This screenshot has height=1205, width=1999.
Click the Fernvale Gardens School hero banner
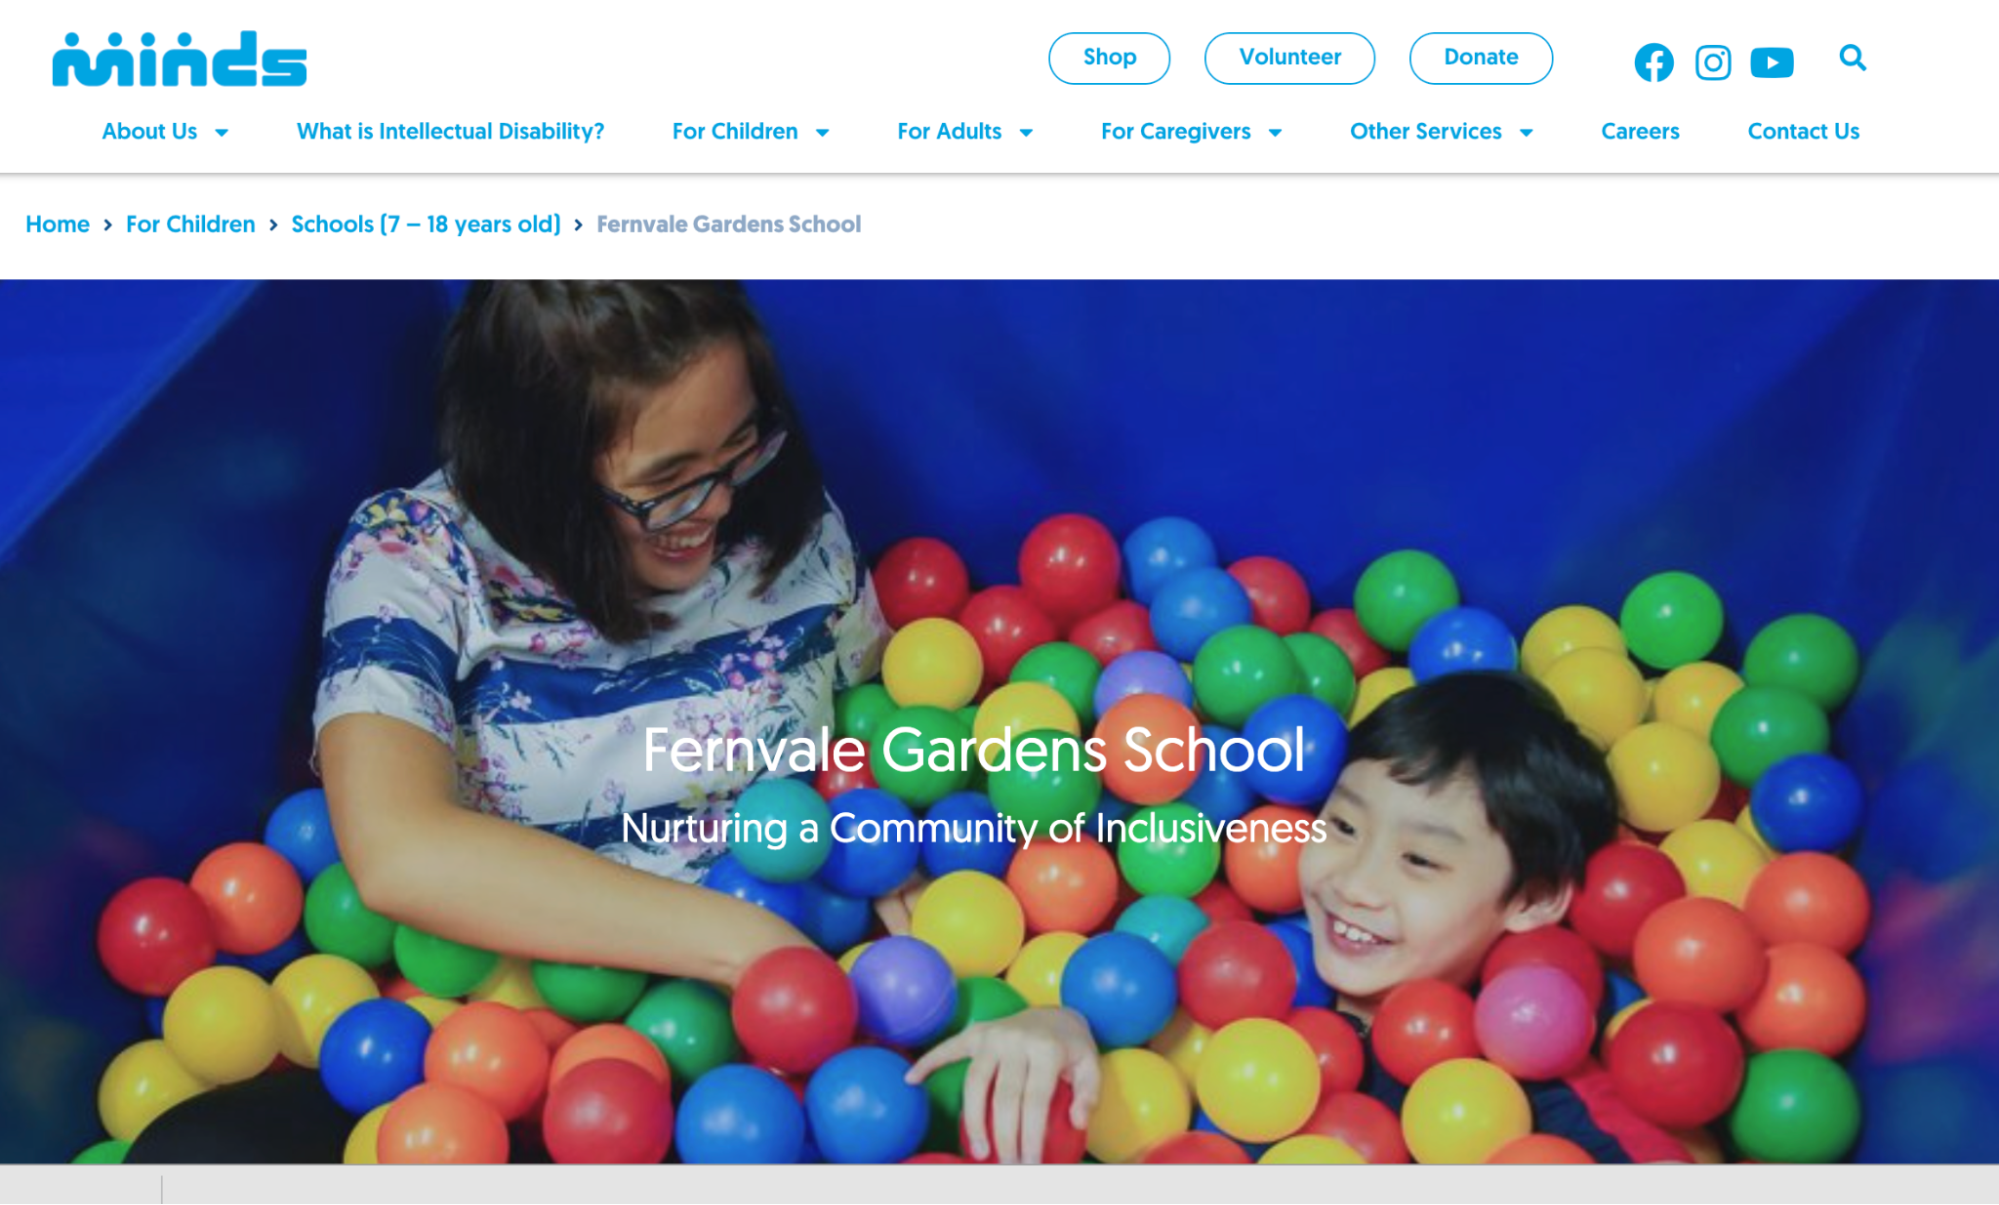click(x=999, y=721)
